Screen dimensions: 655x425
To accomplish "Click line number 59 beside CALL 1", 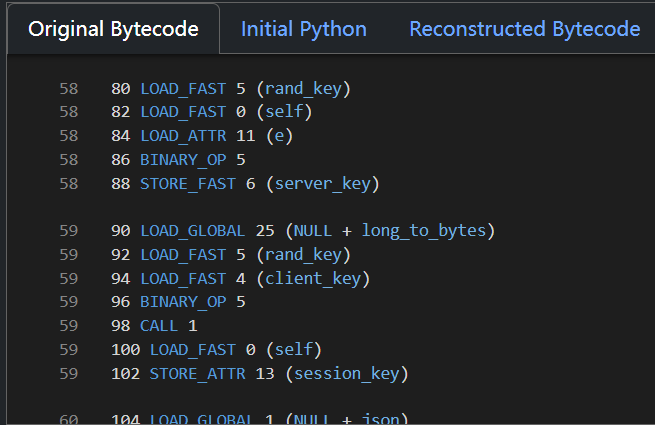I will coord(68,326).
